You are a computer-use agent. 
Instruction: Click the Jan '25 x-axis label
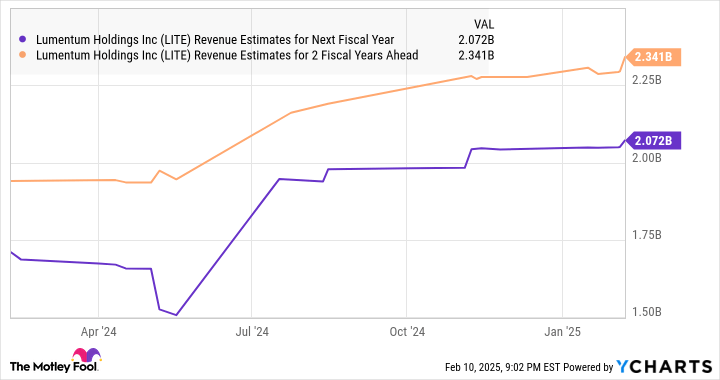tap(562, 331)
